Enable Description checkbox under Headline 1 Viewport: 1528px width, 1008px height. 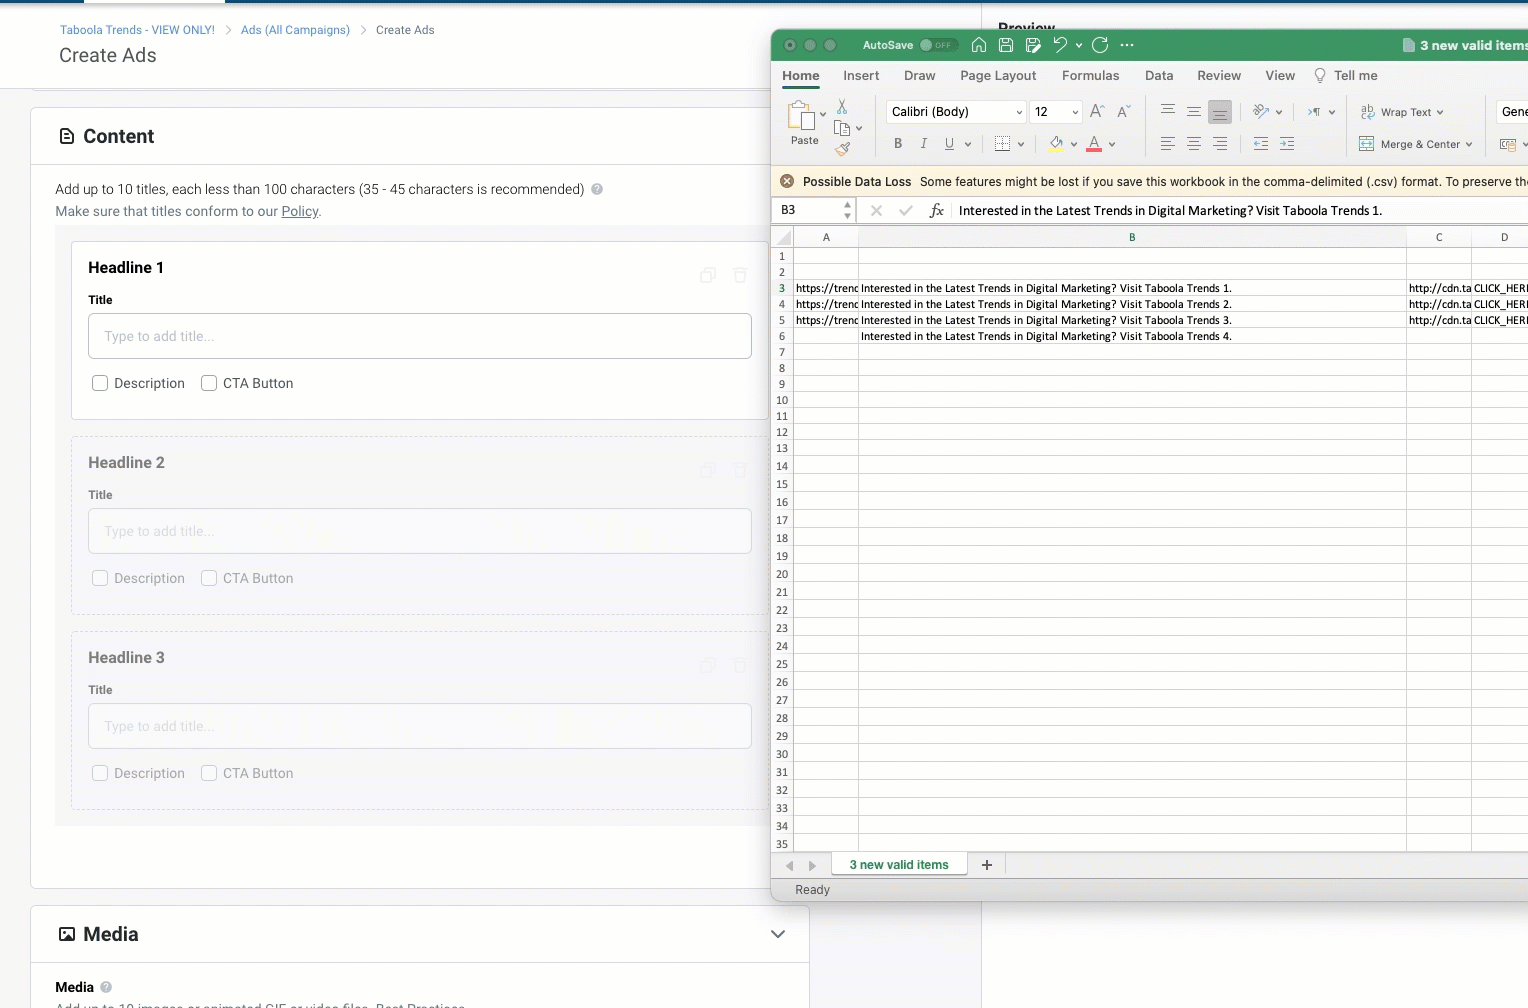pyautogui.click(x=100, y=383)
